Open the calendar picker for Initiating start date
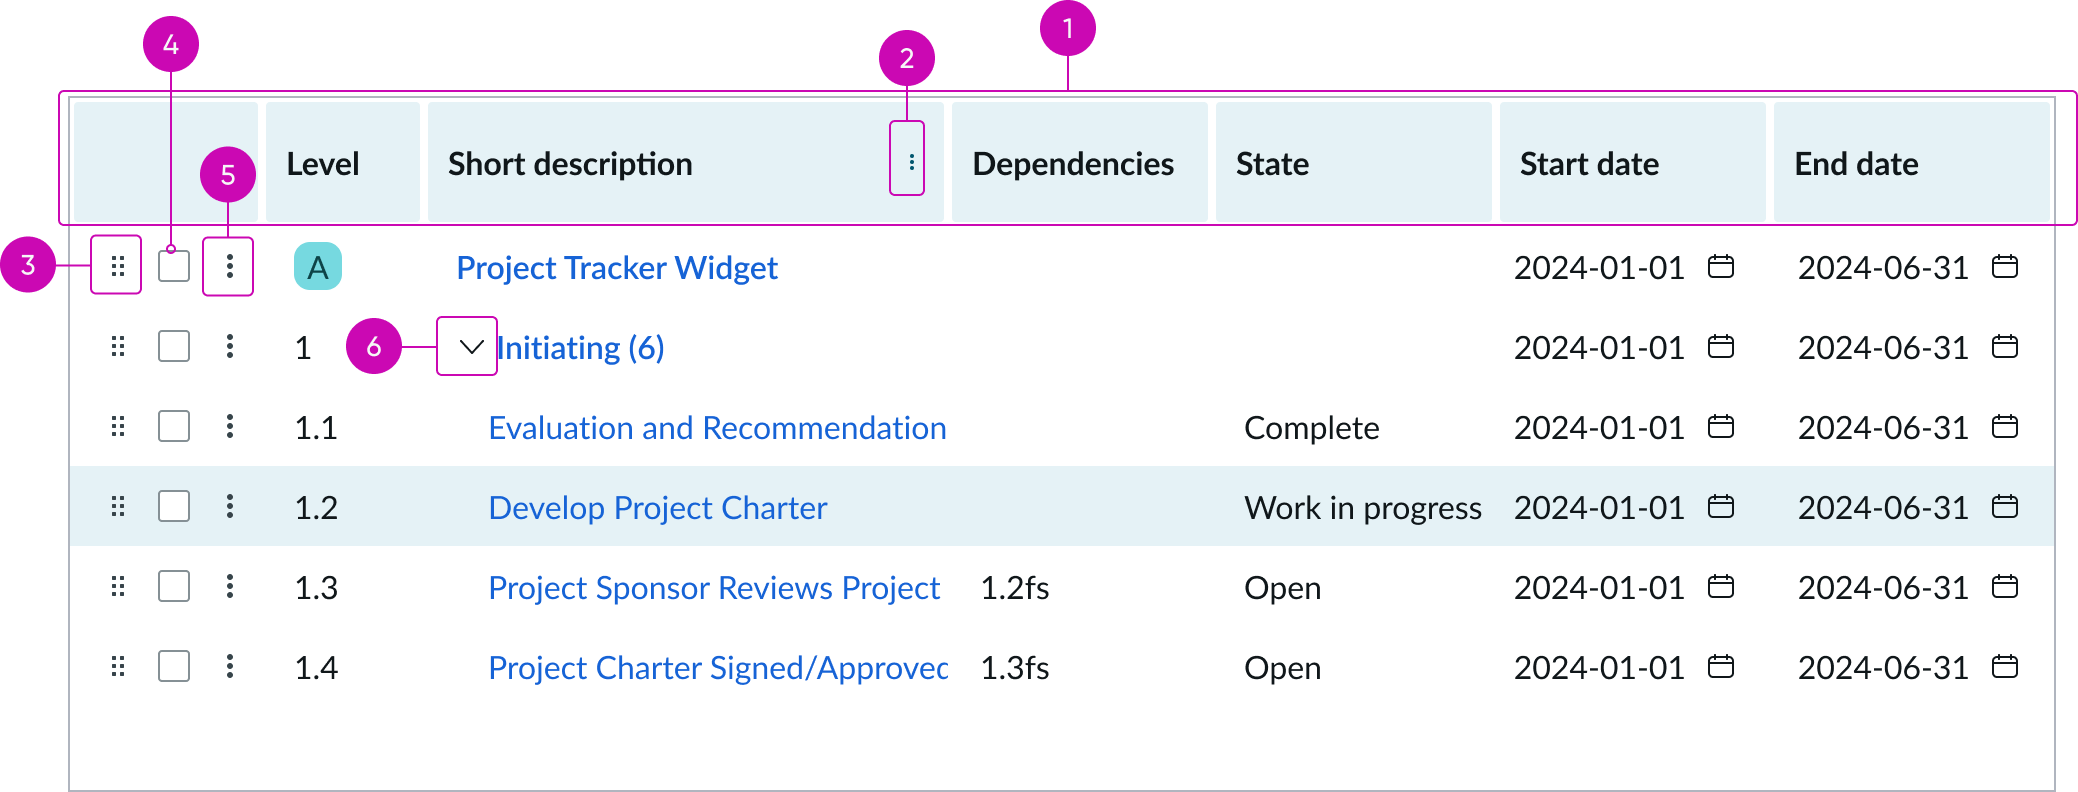This screenshot has height=792, width=2078. 1719,347
